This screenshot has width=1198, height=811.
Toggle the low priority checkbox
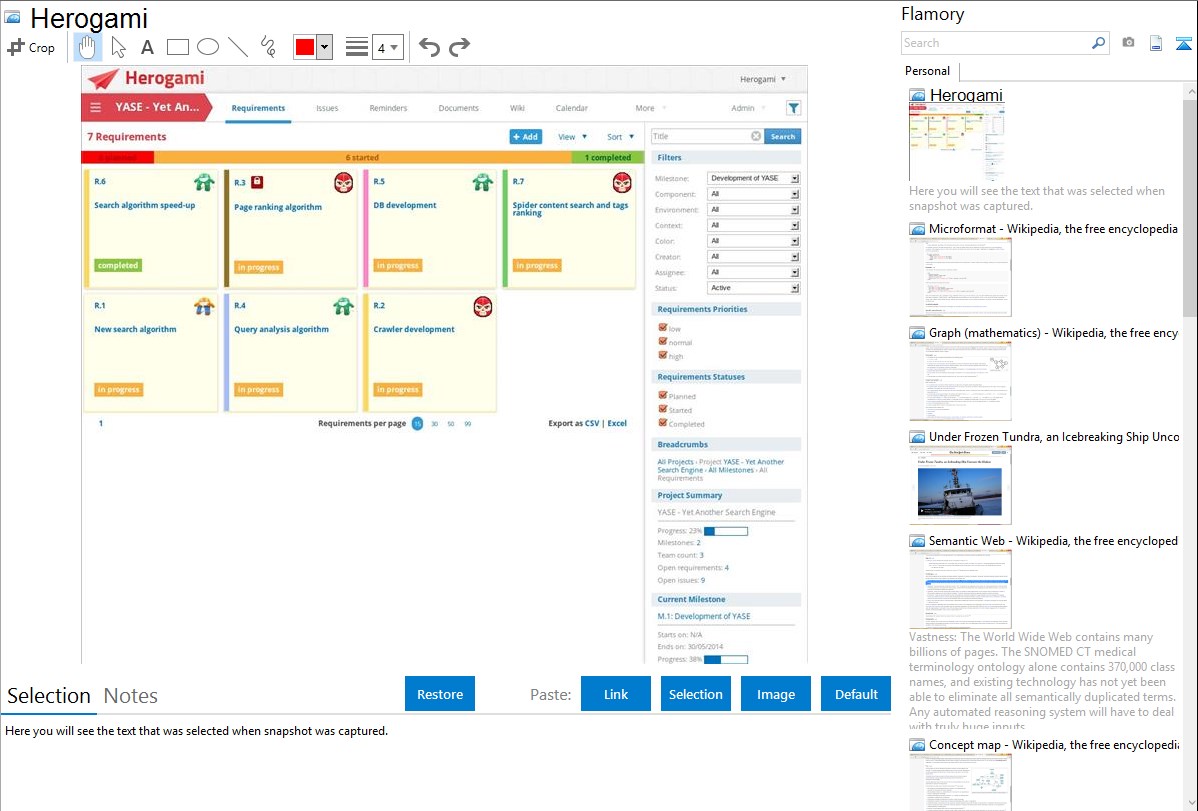click(x=662, y=327)
